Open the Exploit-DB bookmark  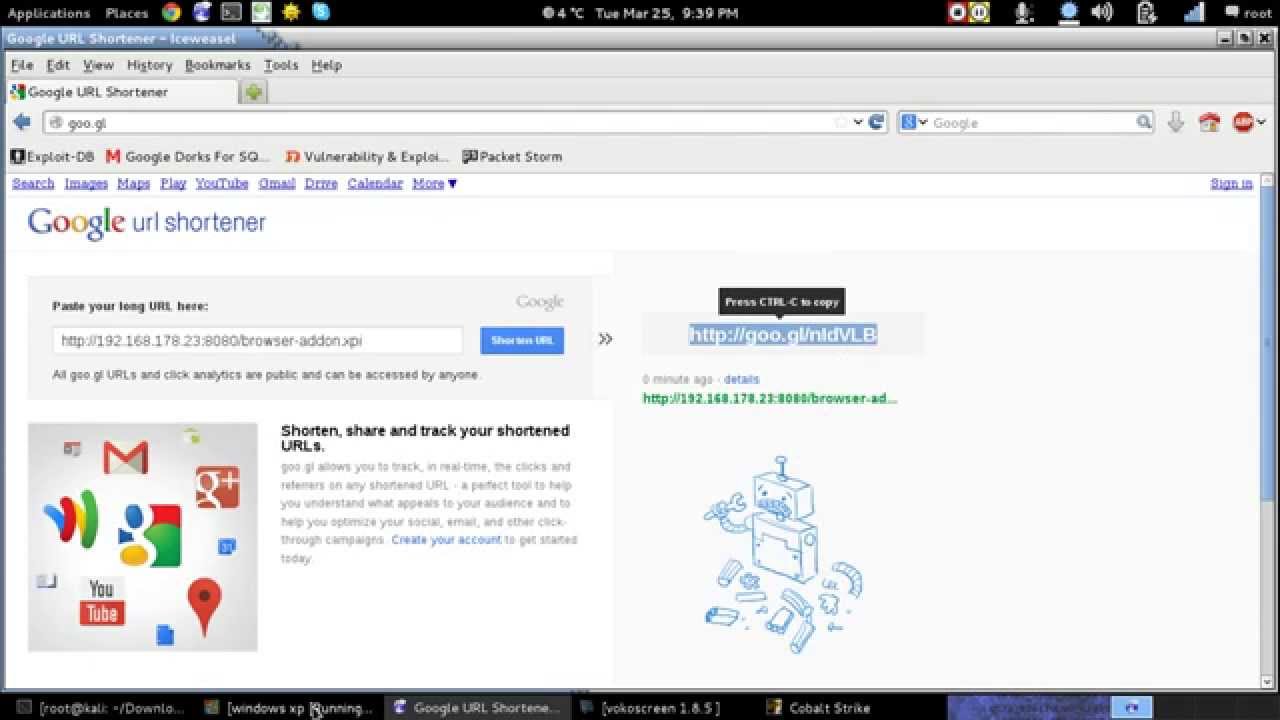pos(52,157)
